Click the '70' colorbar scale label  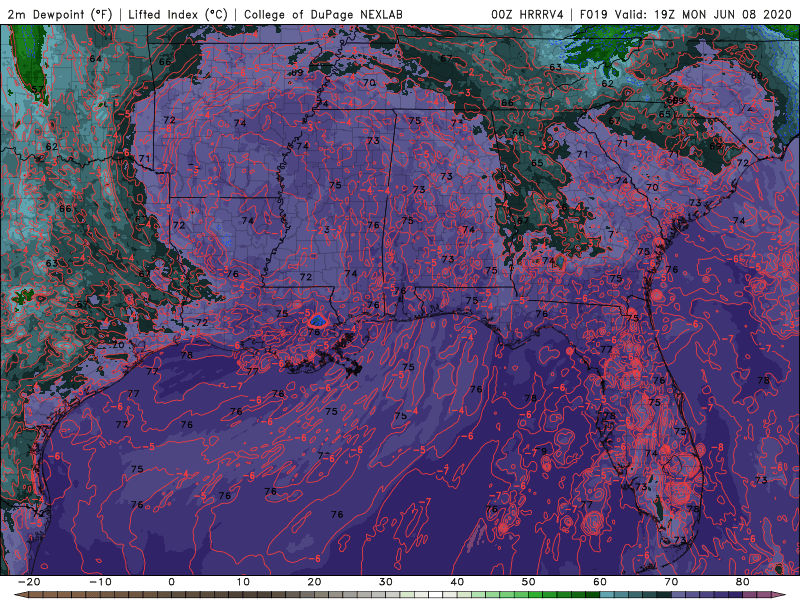(671, 582)
